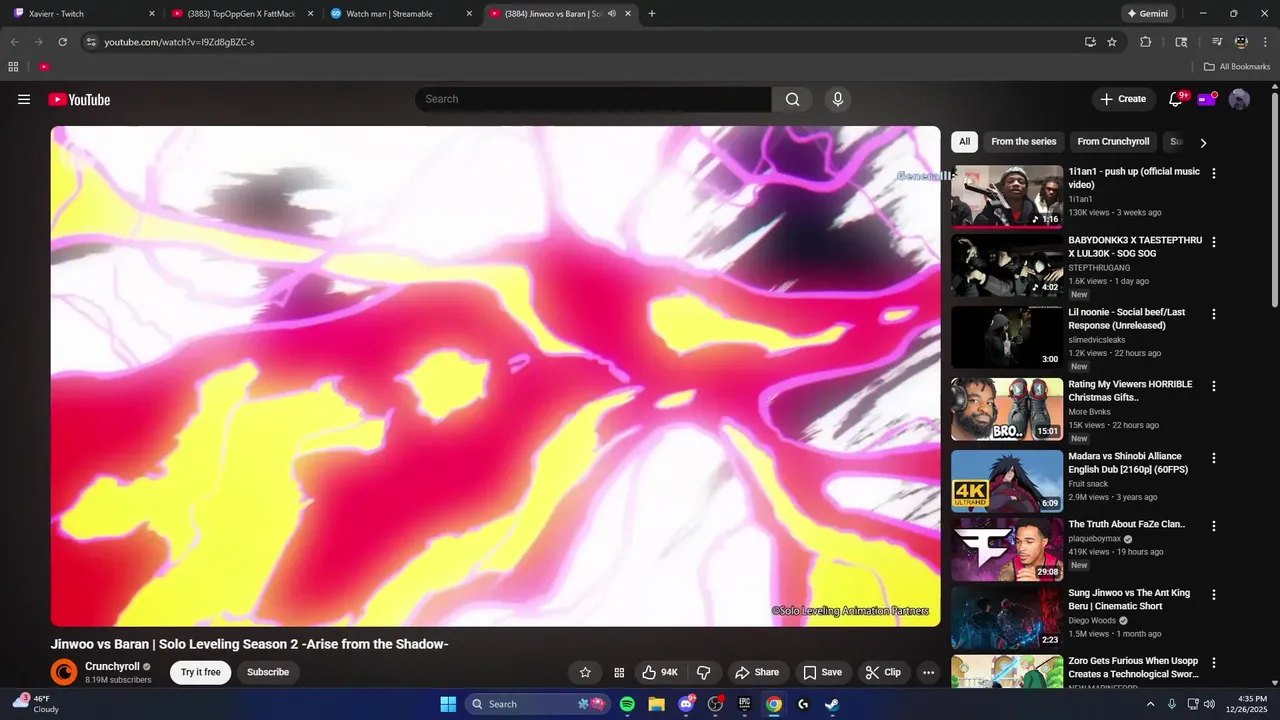Open Epic Games Launcher from the taskbar
The height and width of the screenshot is (720, 1280).
point(744,704)
